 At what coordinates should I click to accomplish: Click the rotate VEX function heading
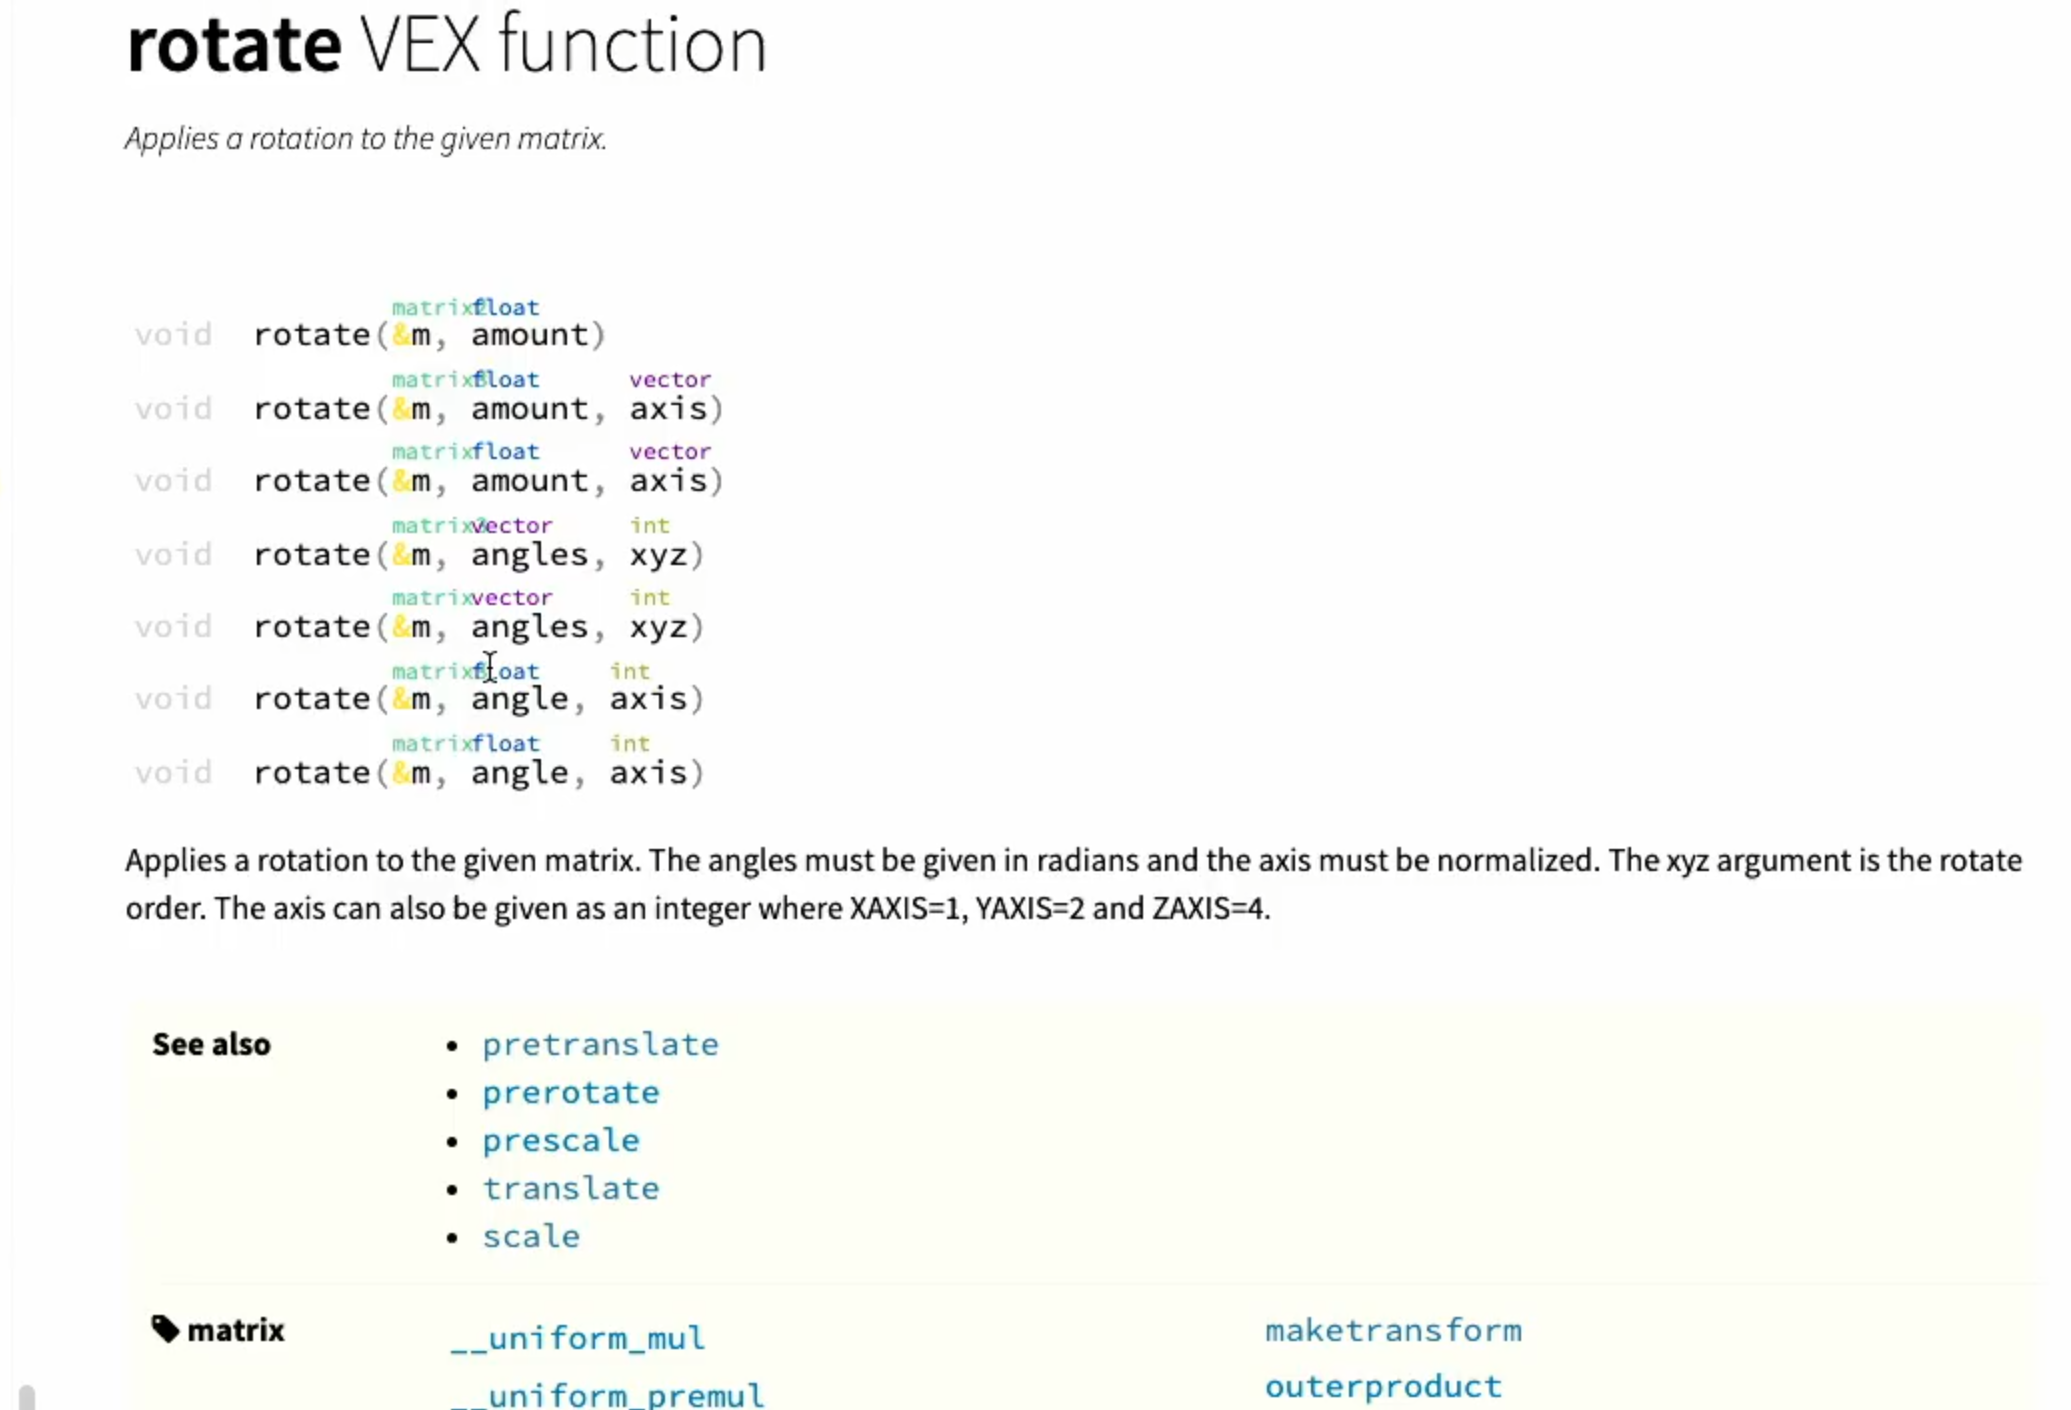tap(447, 45)
